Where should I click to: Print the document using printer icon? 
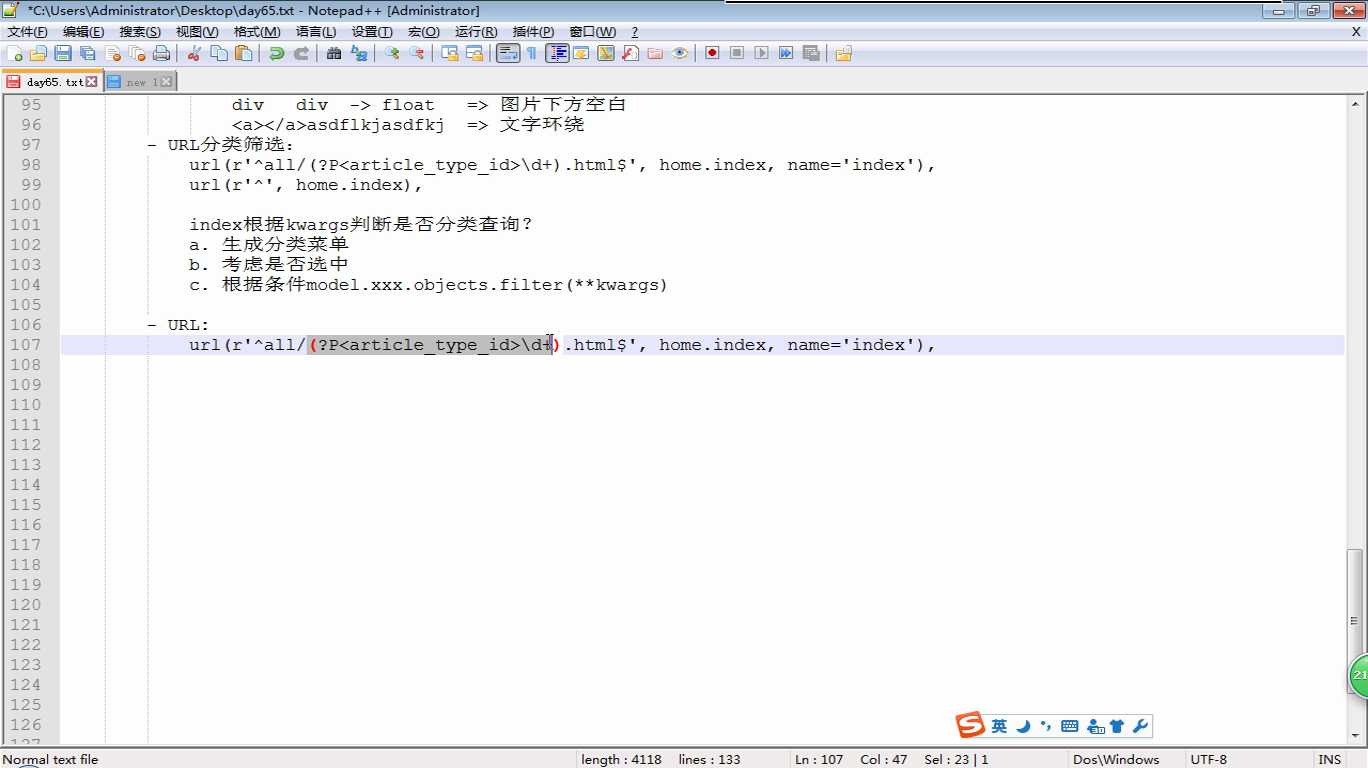click(161, 53)
